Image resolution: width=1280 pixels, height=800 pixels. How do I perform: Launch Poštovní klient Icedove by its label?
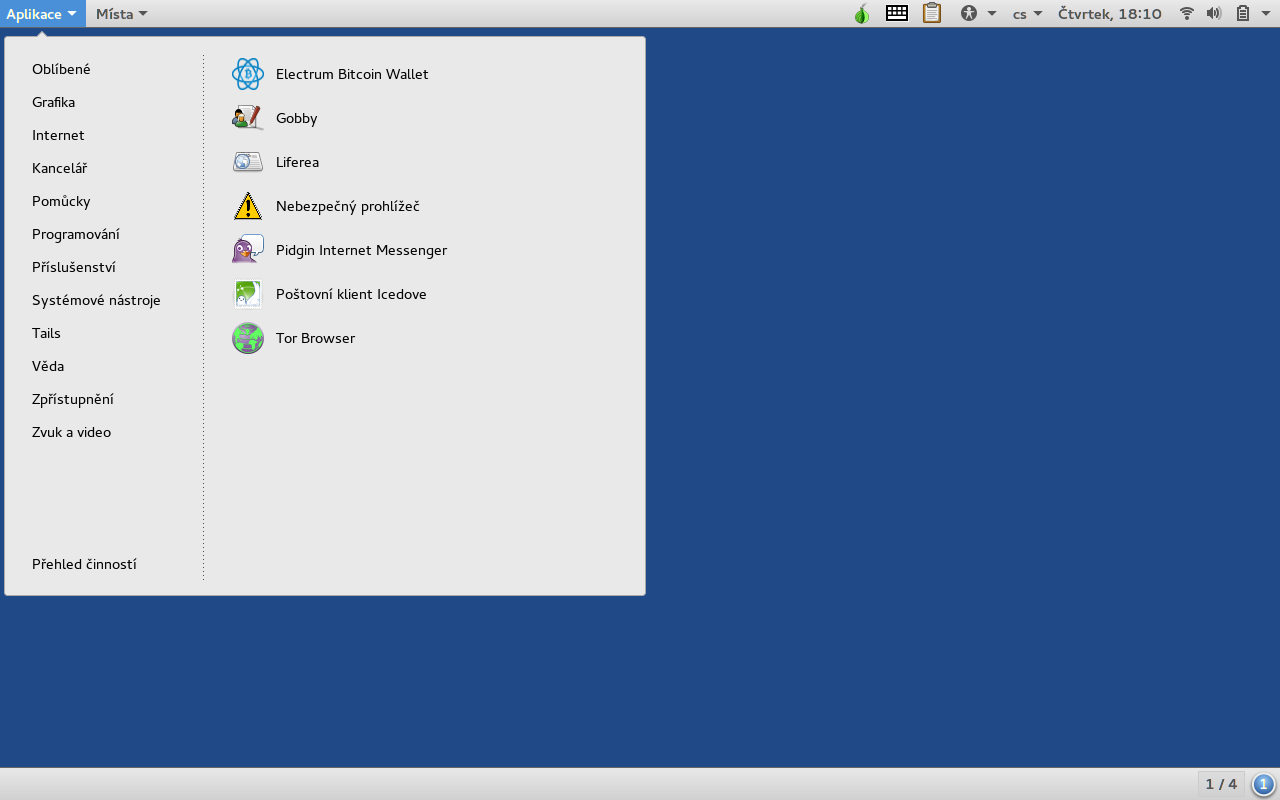coord(351,294)
